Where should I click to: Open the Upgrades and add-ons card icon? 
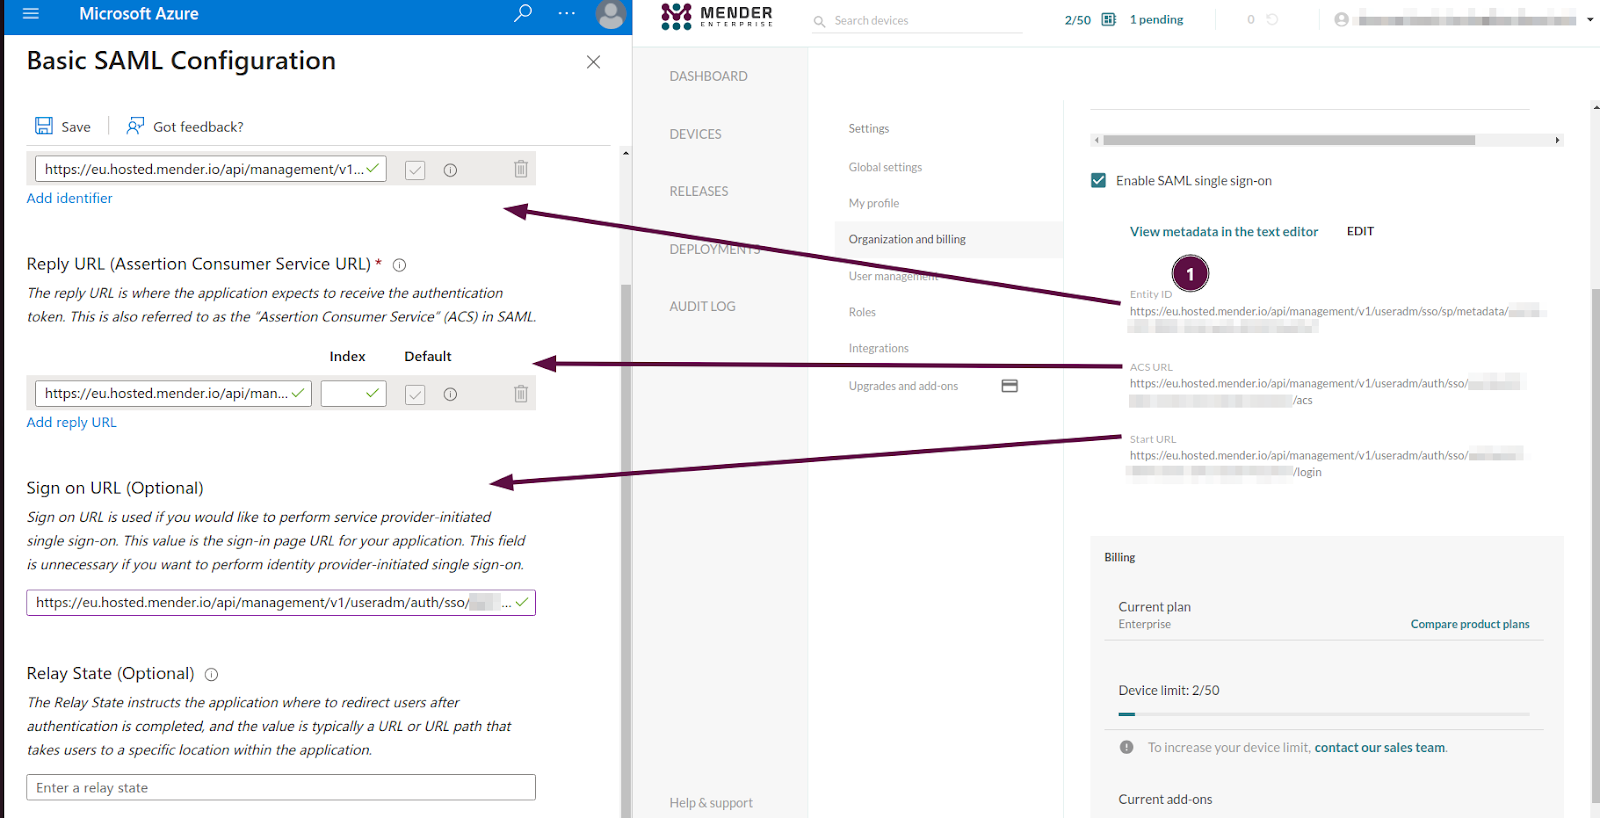[1009, 386]
